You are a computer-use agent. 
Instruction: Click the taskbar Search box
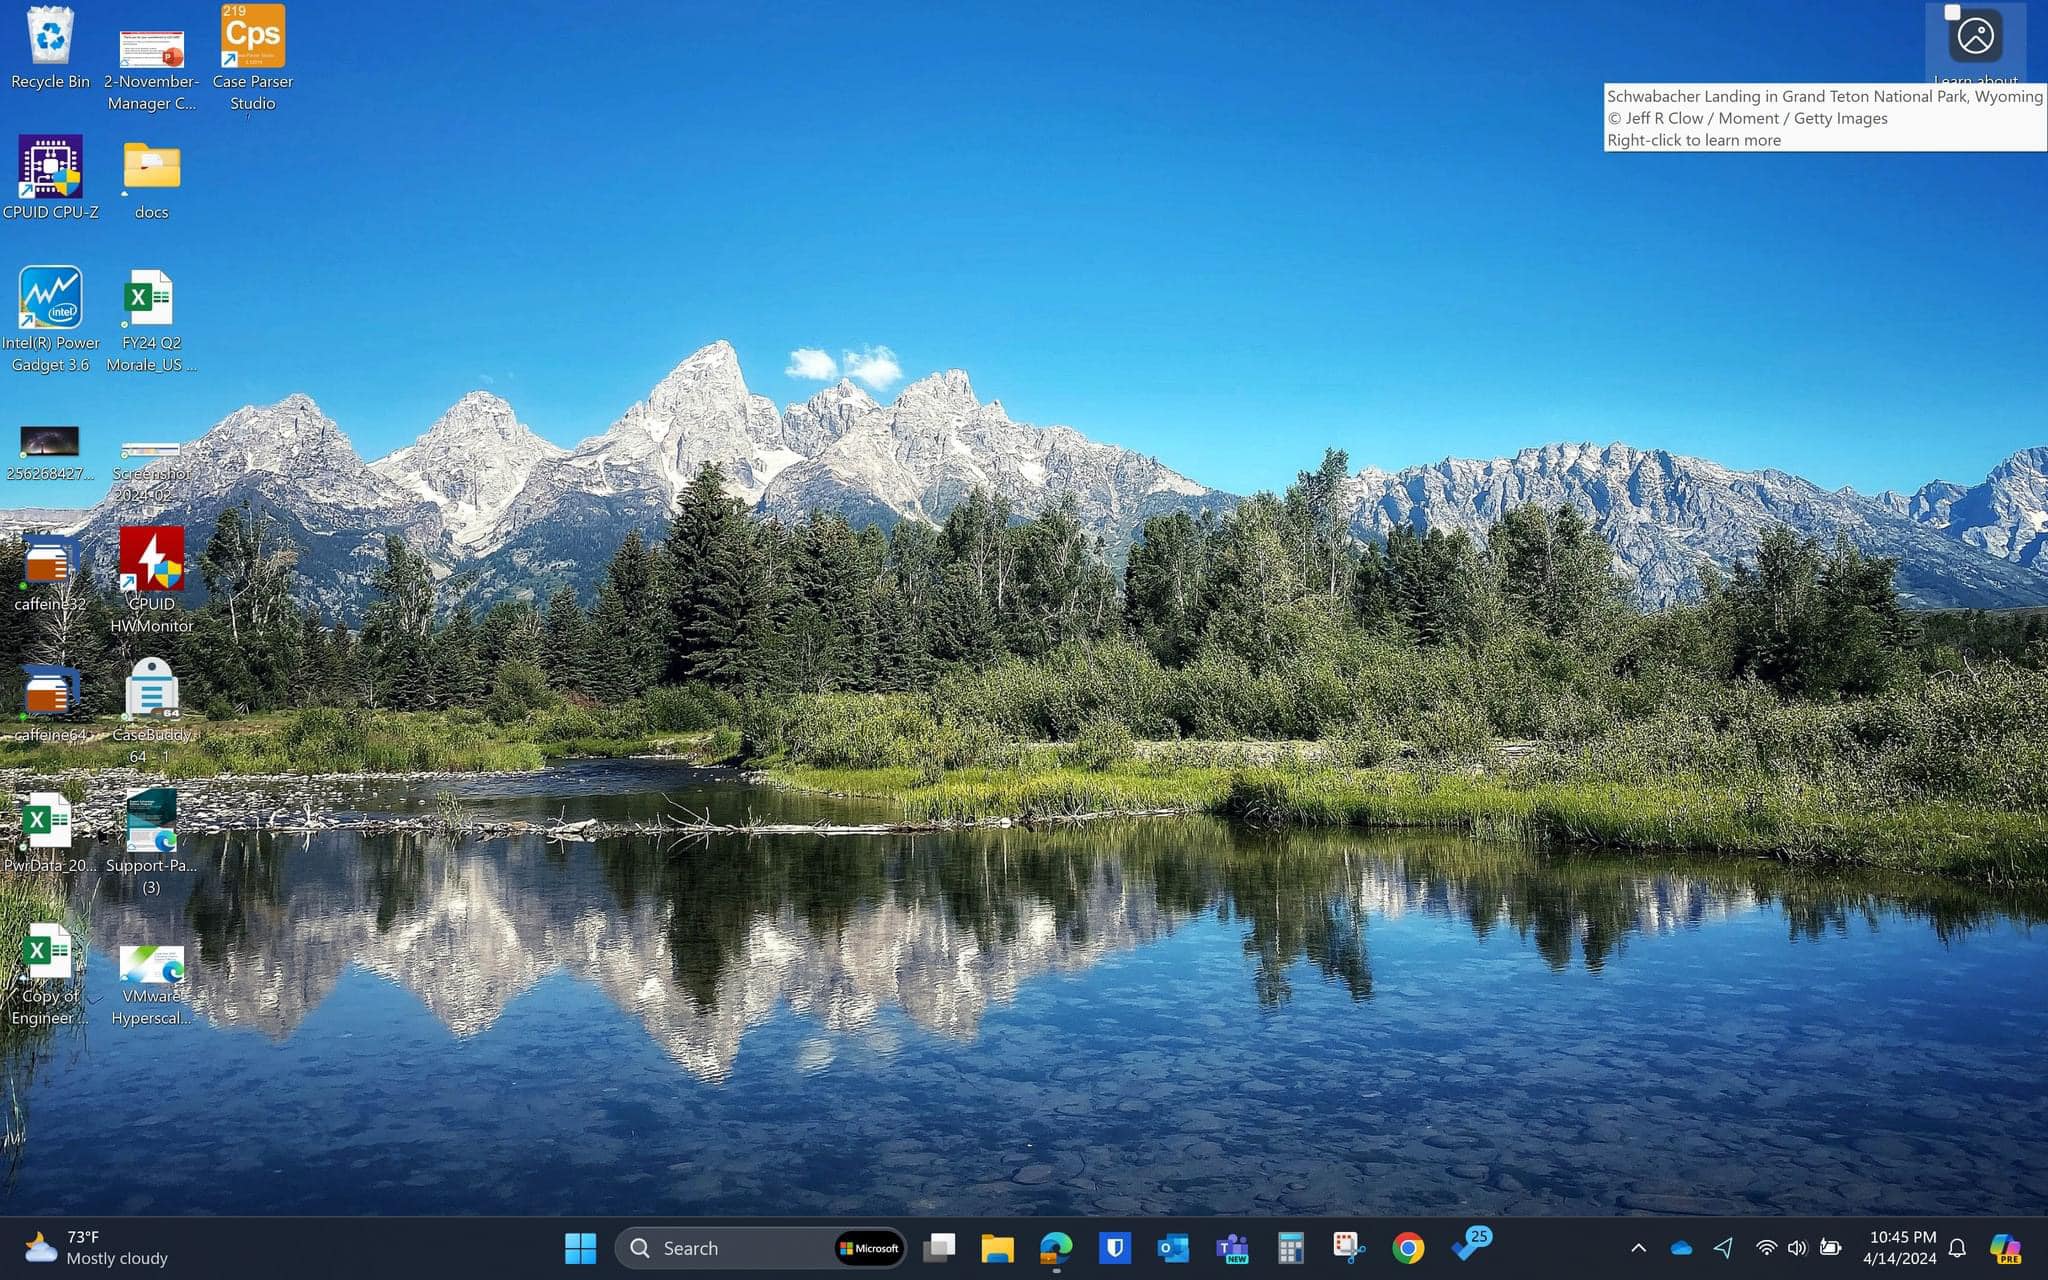pyautogui.click(x=761, y=1248)
